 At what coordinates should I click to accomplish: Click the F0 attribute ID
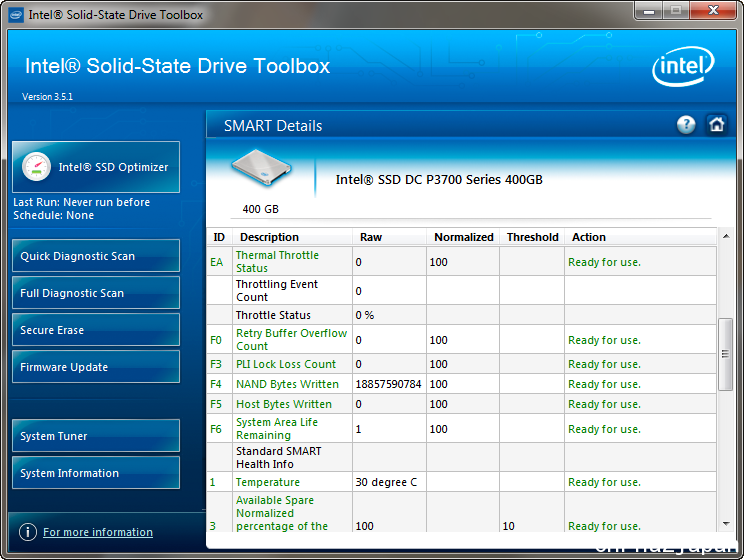coord(216,340)
